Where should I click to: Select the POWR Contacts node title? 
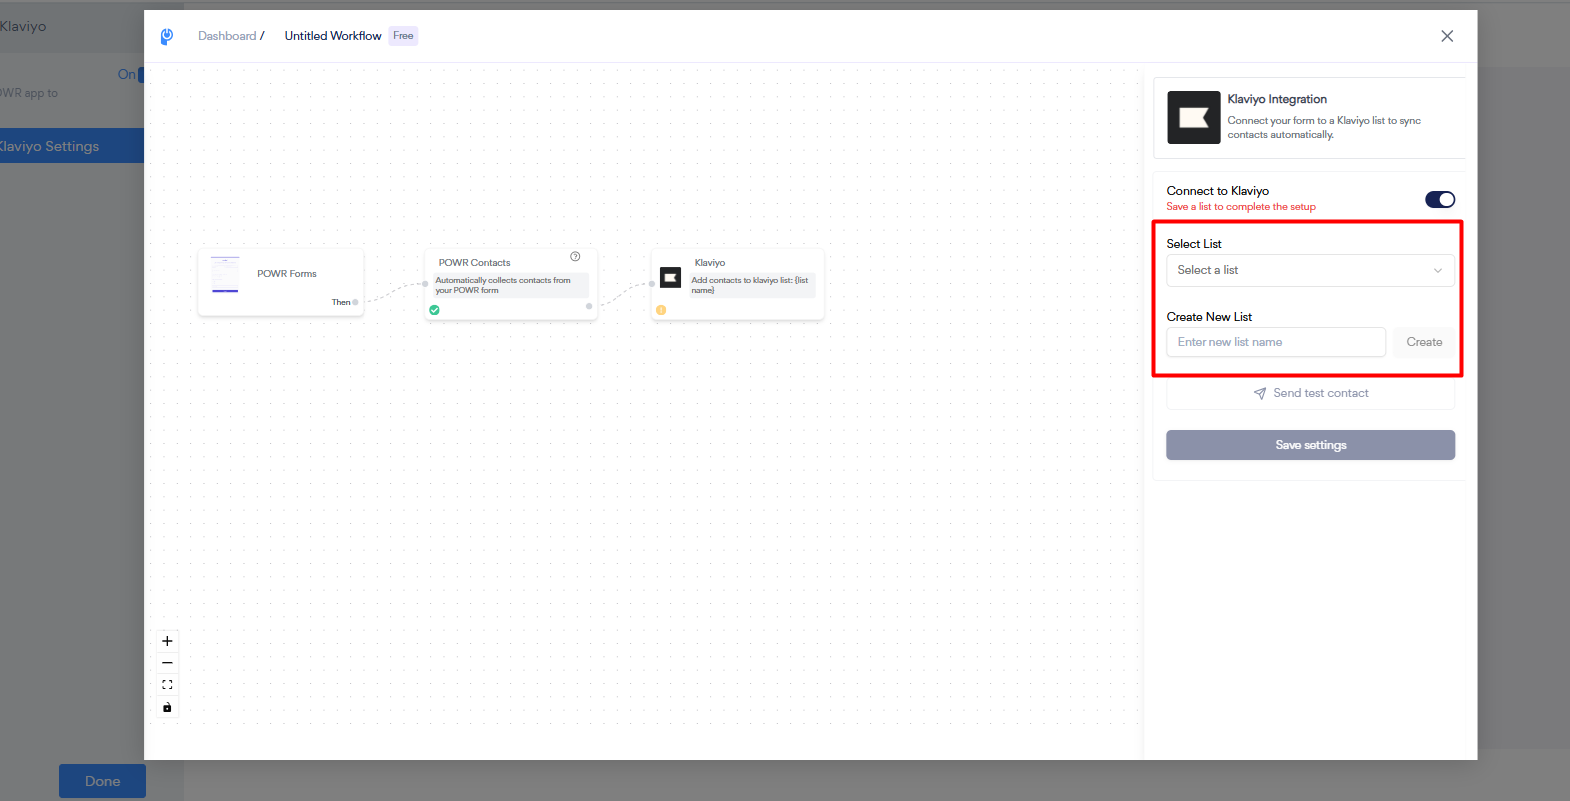[x=474, y=263]
